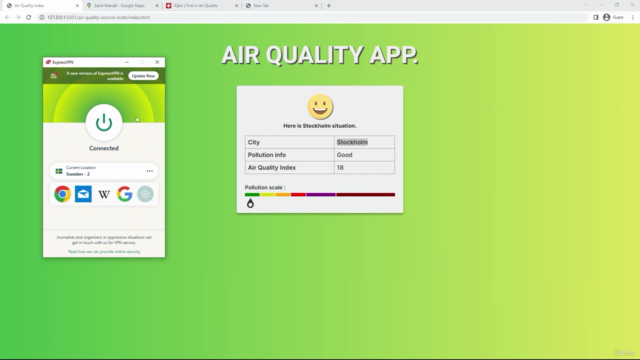640x360 pixels.
Task: Minimize the ExpressVPN window
Action: (127, 62)
